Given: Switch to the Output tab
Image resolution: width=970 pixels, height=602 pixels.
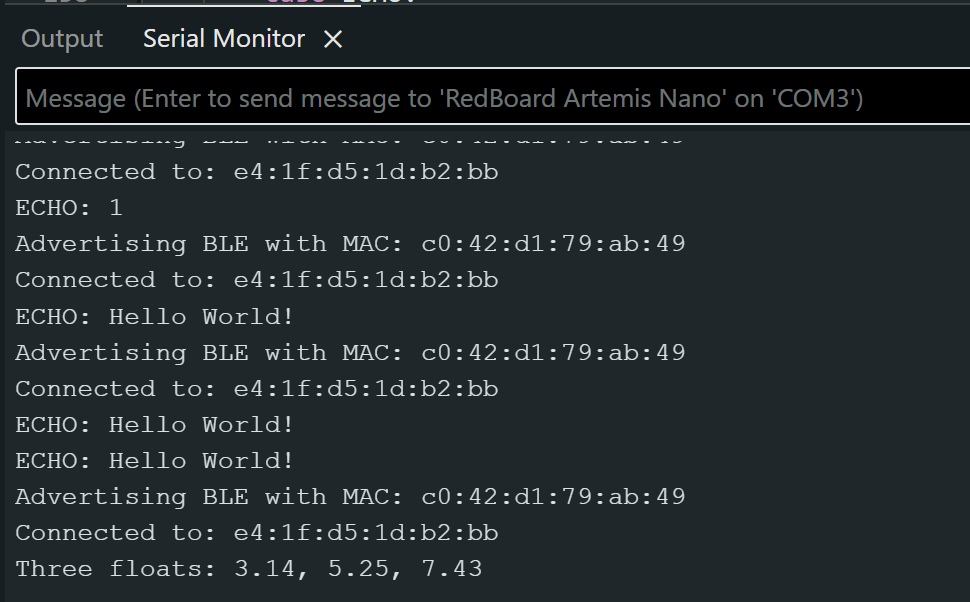Looking at the screenshot, I should tap(62, 39).
